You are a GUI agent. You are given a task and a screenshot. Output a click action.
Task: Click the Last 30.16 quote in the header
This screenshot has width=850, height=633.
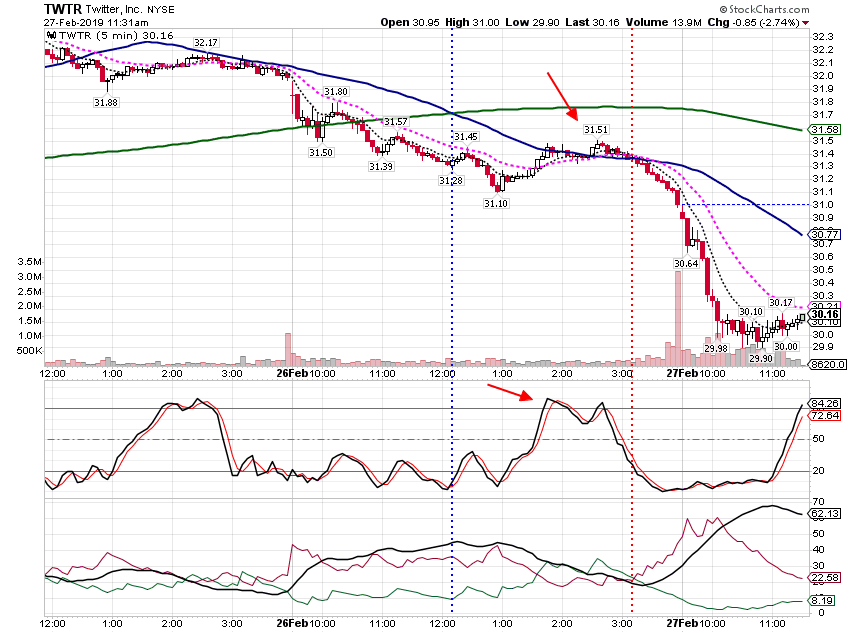tap(592, 22)
